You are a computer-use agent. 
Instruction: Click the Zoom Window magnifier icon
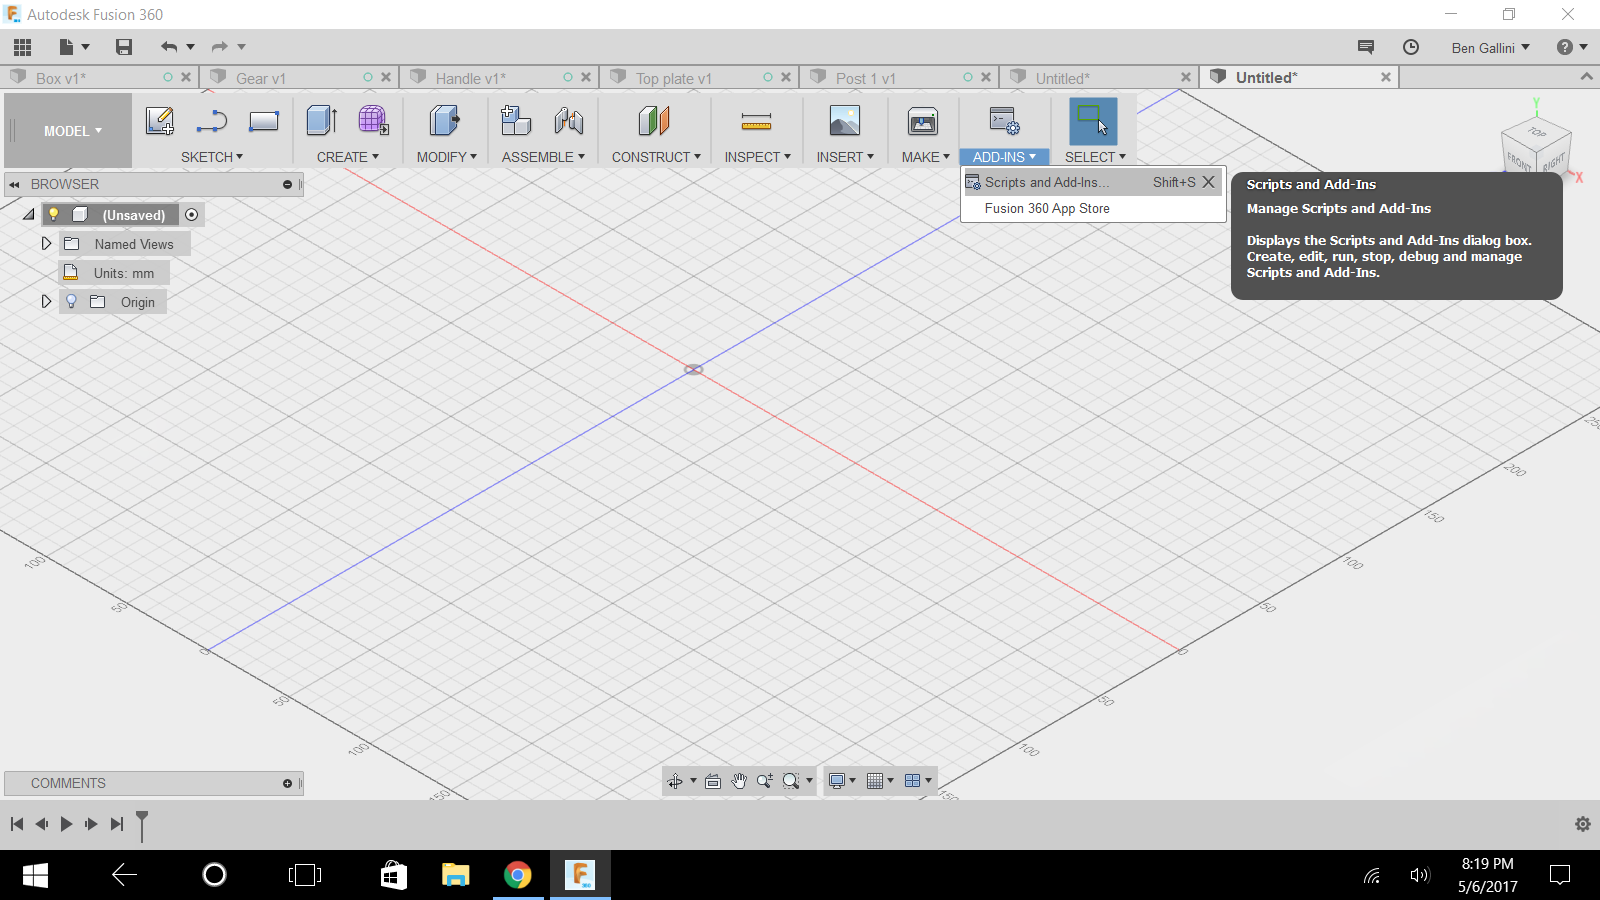coord(791,781)
